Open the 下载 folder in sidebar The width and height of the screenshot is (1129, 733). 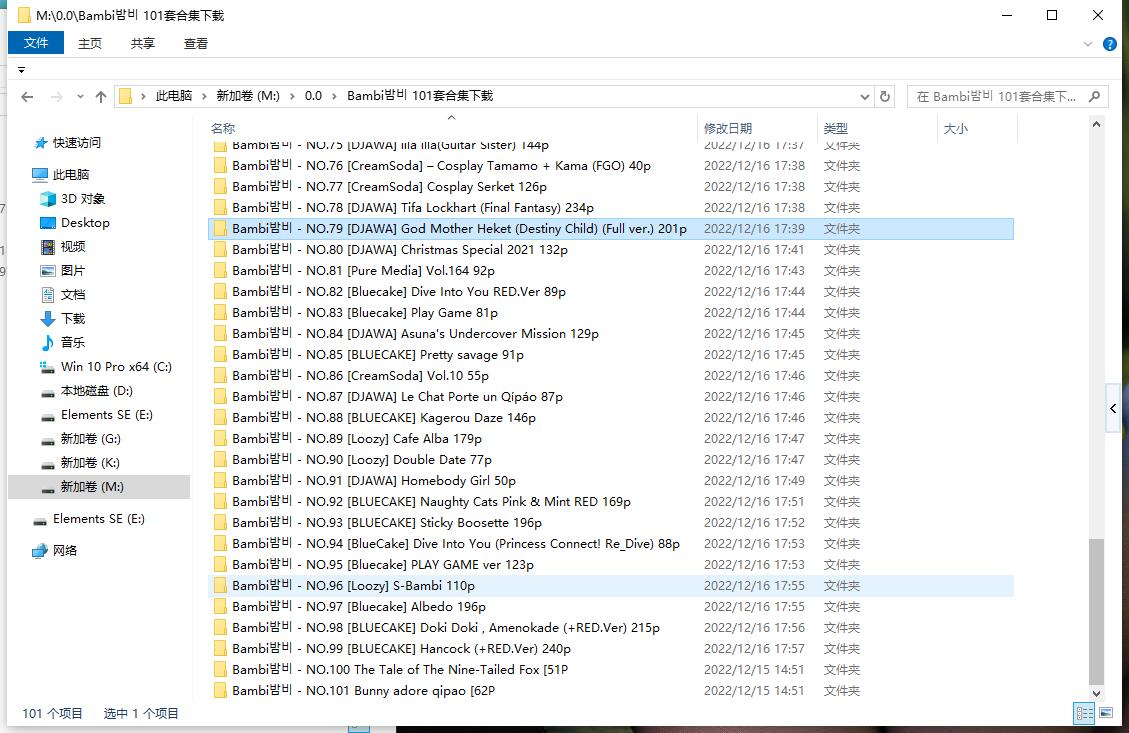click(73, 318)
